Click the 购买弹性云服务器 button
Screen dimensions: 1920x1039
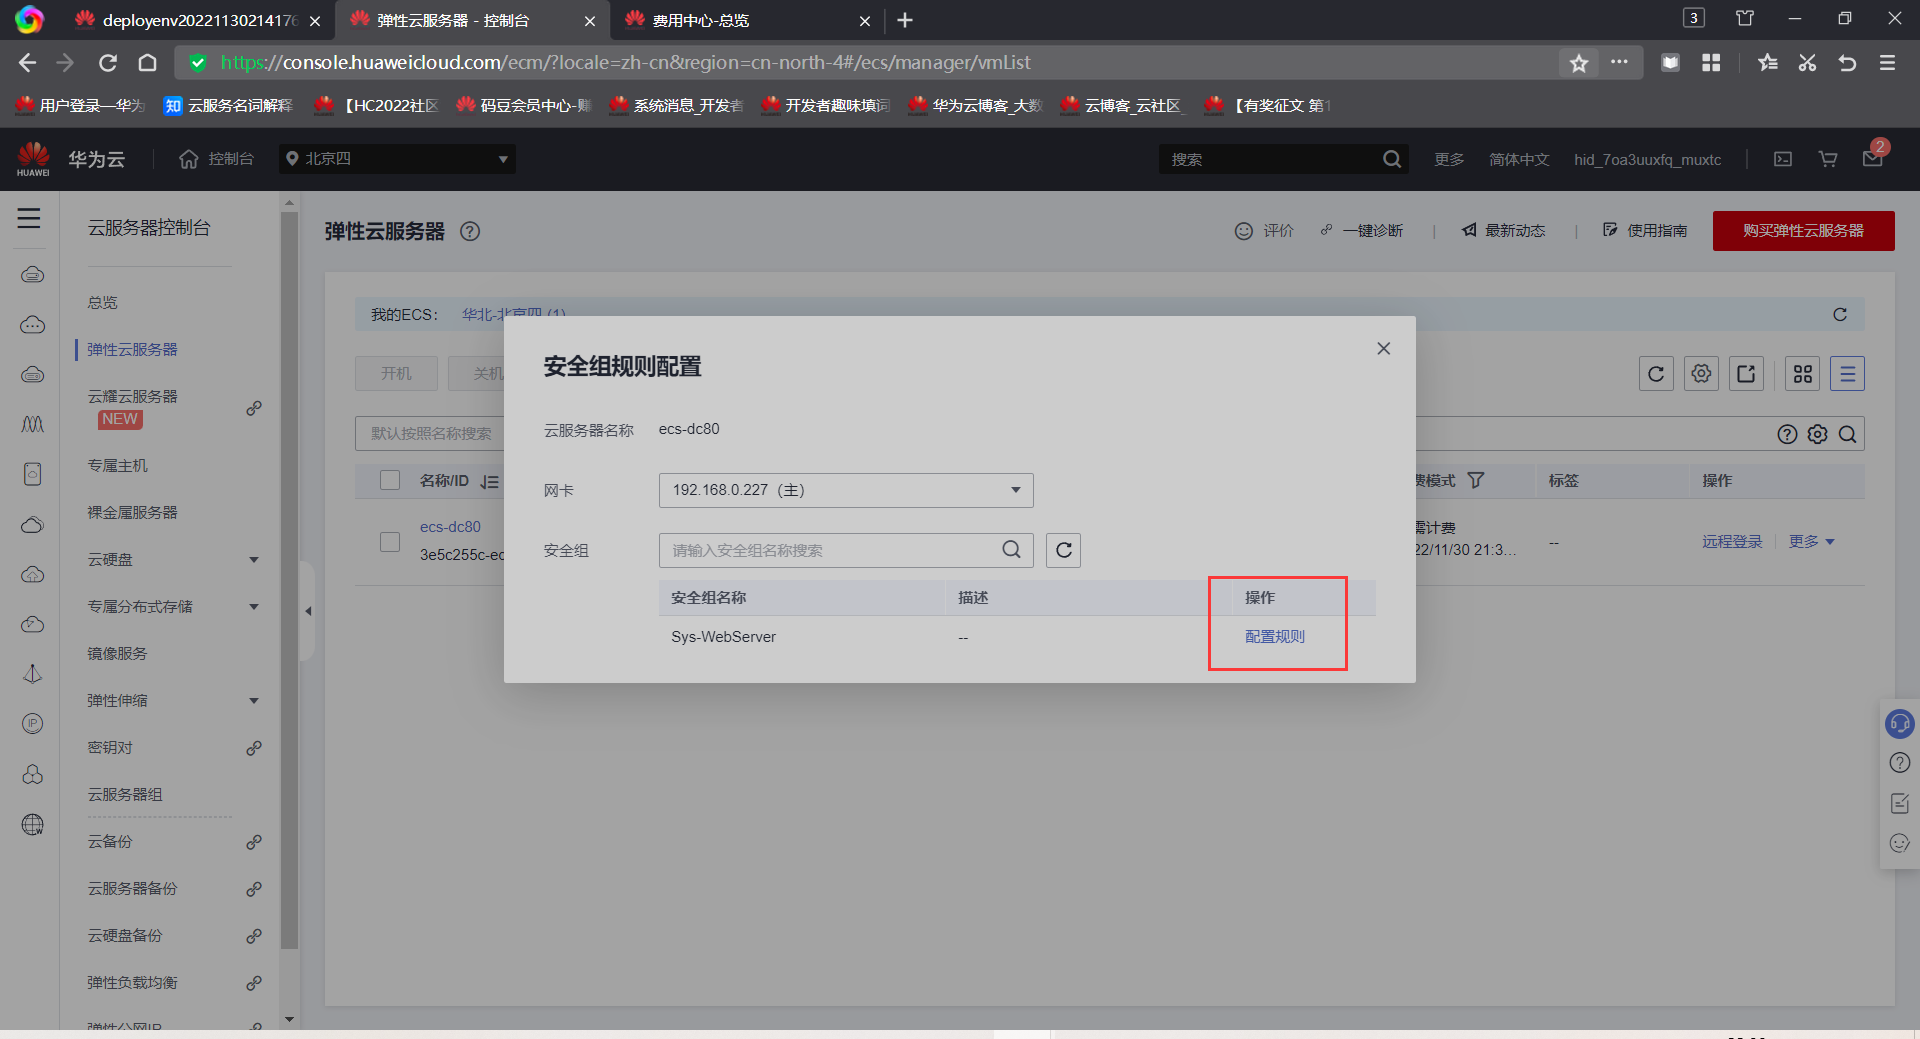pyautogui.click(x=1803, y=231)
